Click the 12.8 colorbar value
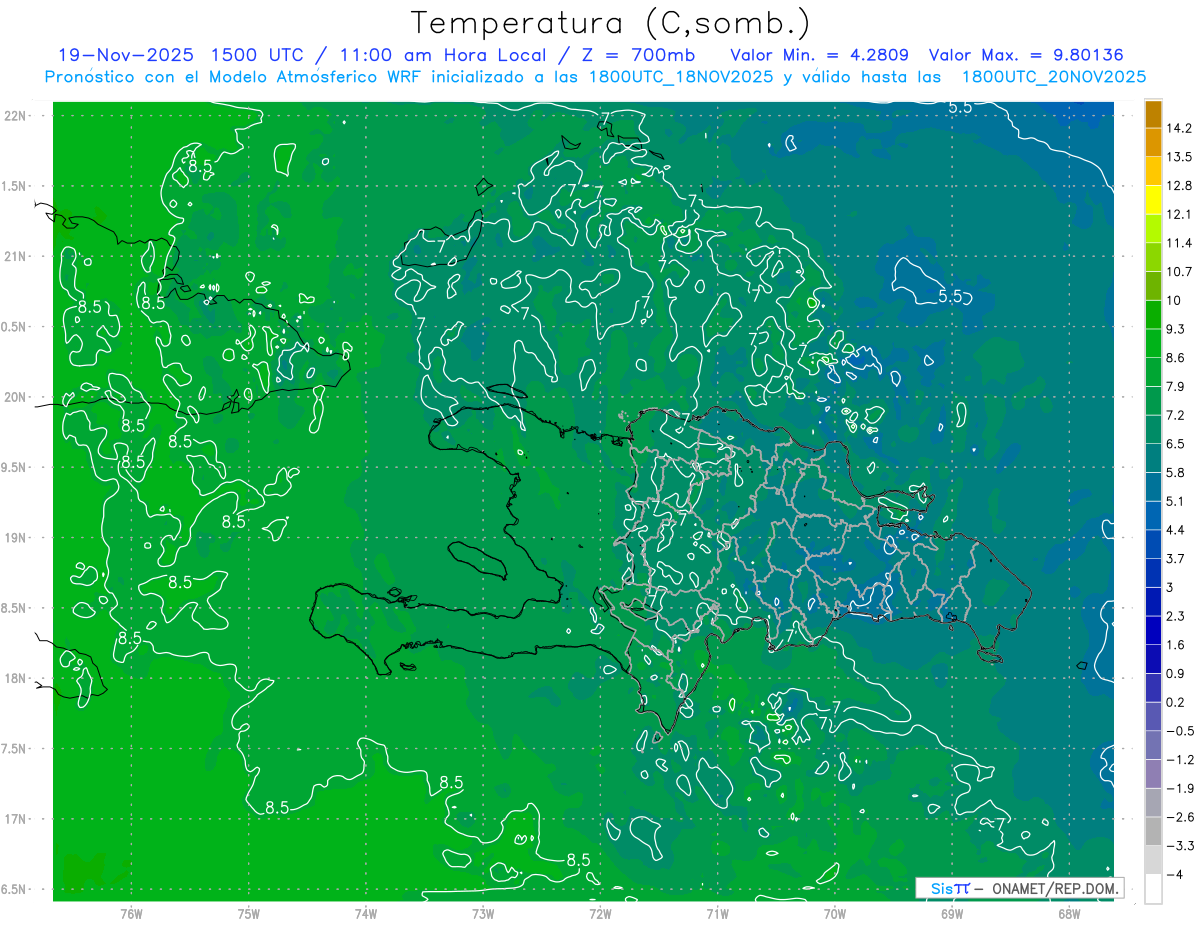Image resolution: width=1200 pixels, height=927 pixels. point(1178,186)
